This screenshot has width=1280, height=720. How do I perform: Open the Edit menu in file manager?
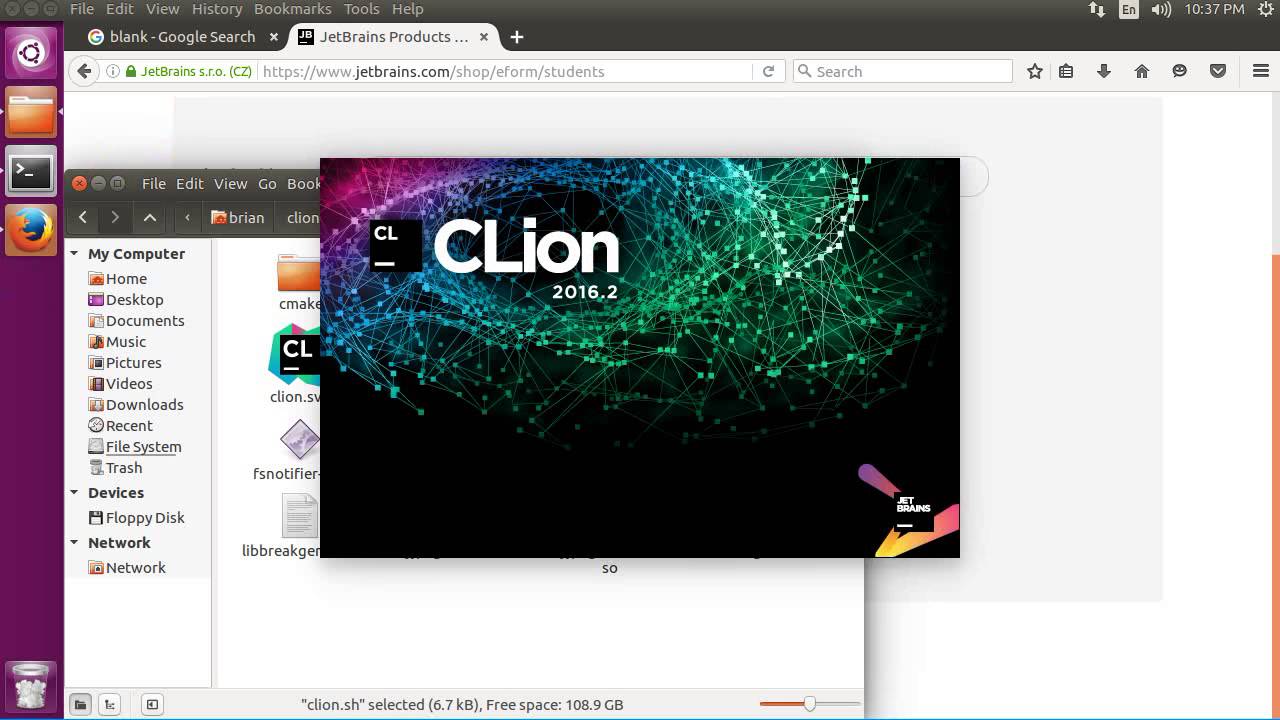(x=190, y=184)
